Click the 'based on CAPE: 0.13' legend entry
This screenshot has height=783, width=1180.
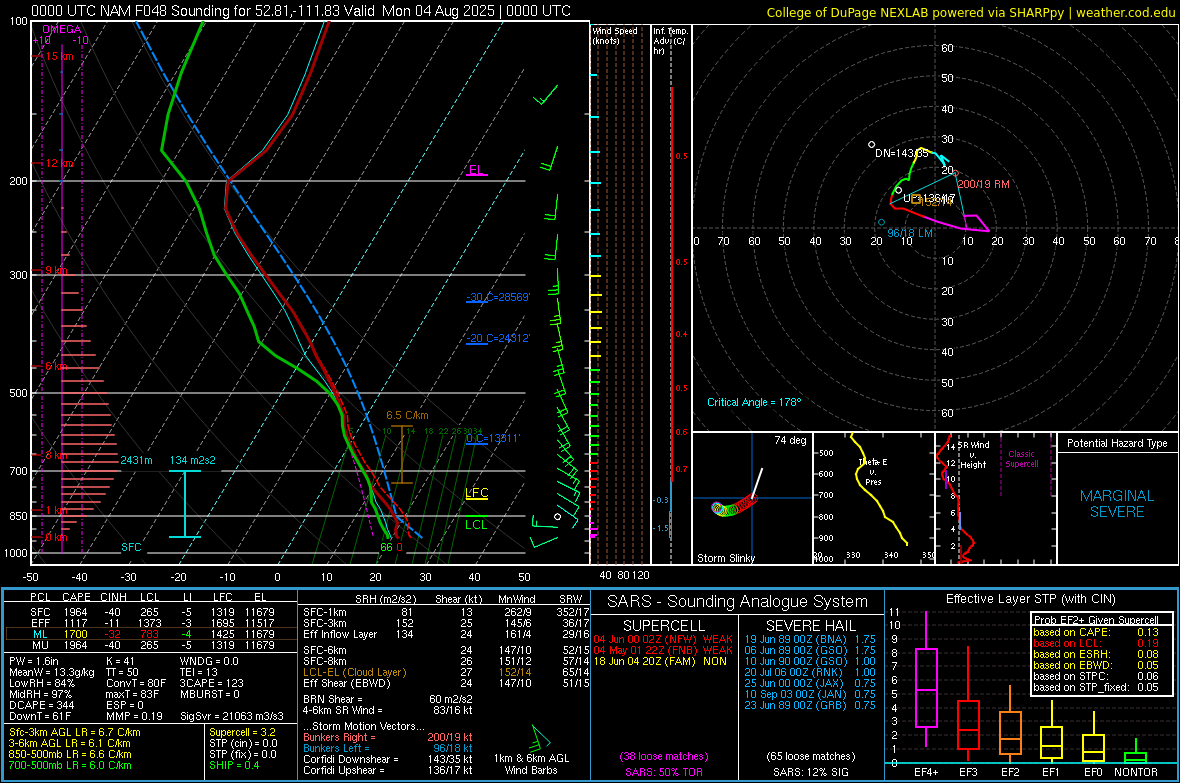[x=1096, y=632]
